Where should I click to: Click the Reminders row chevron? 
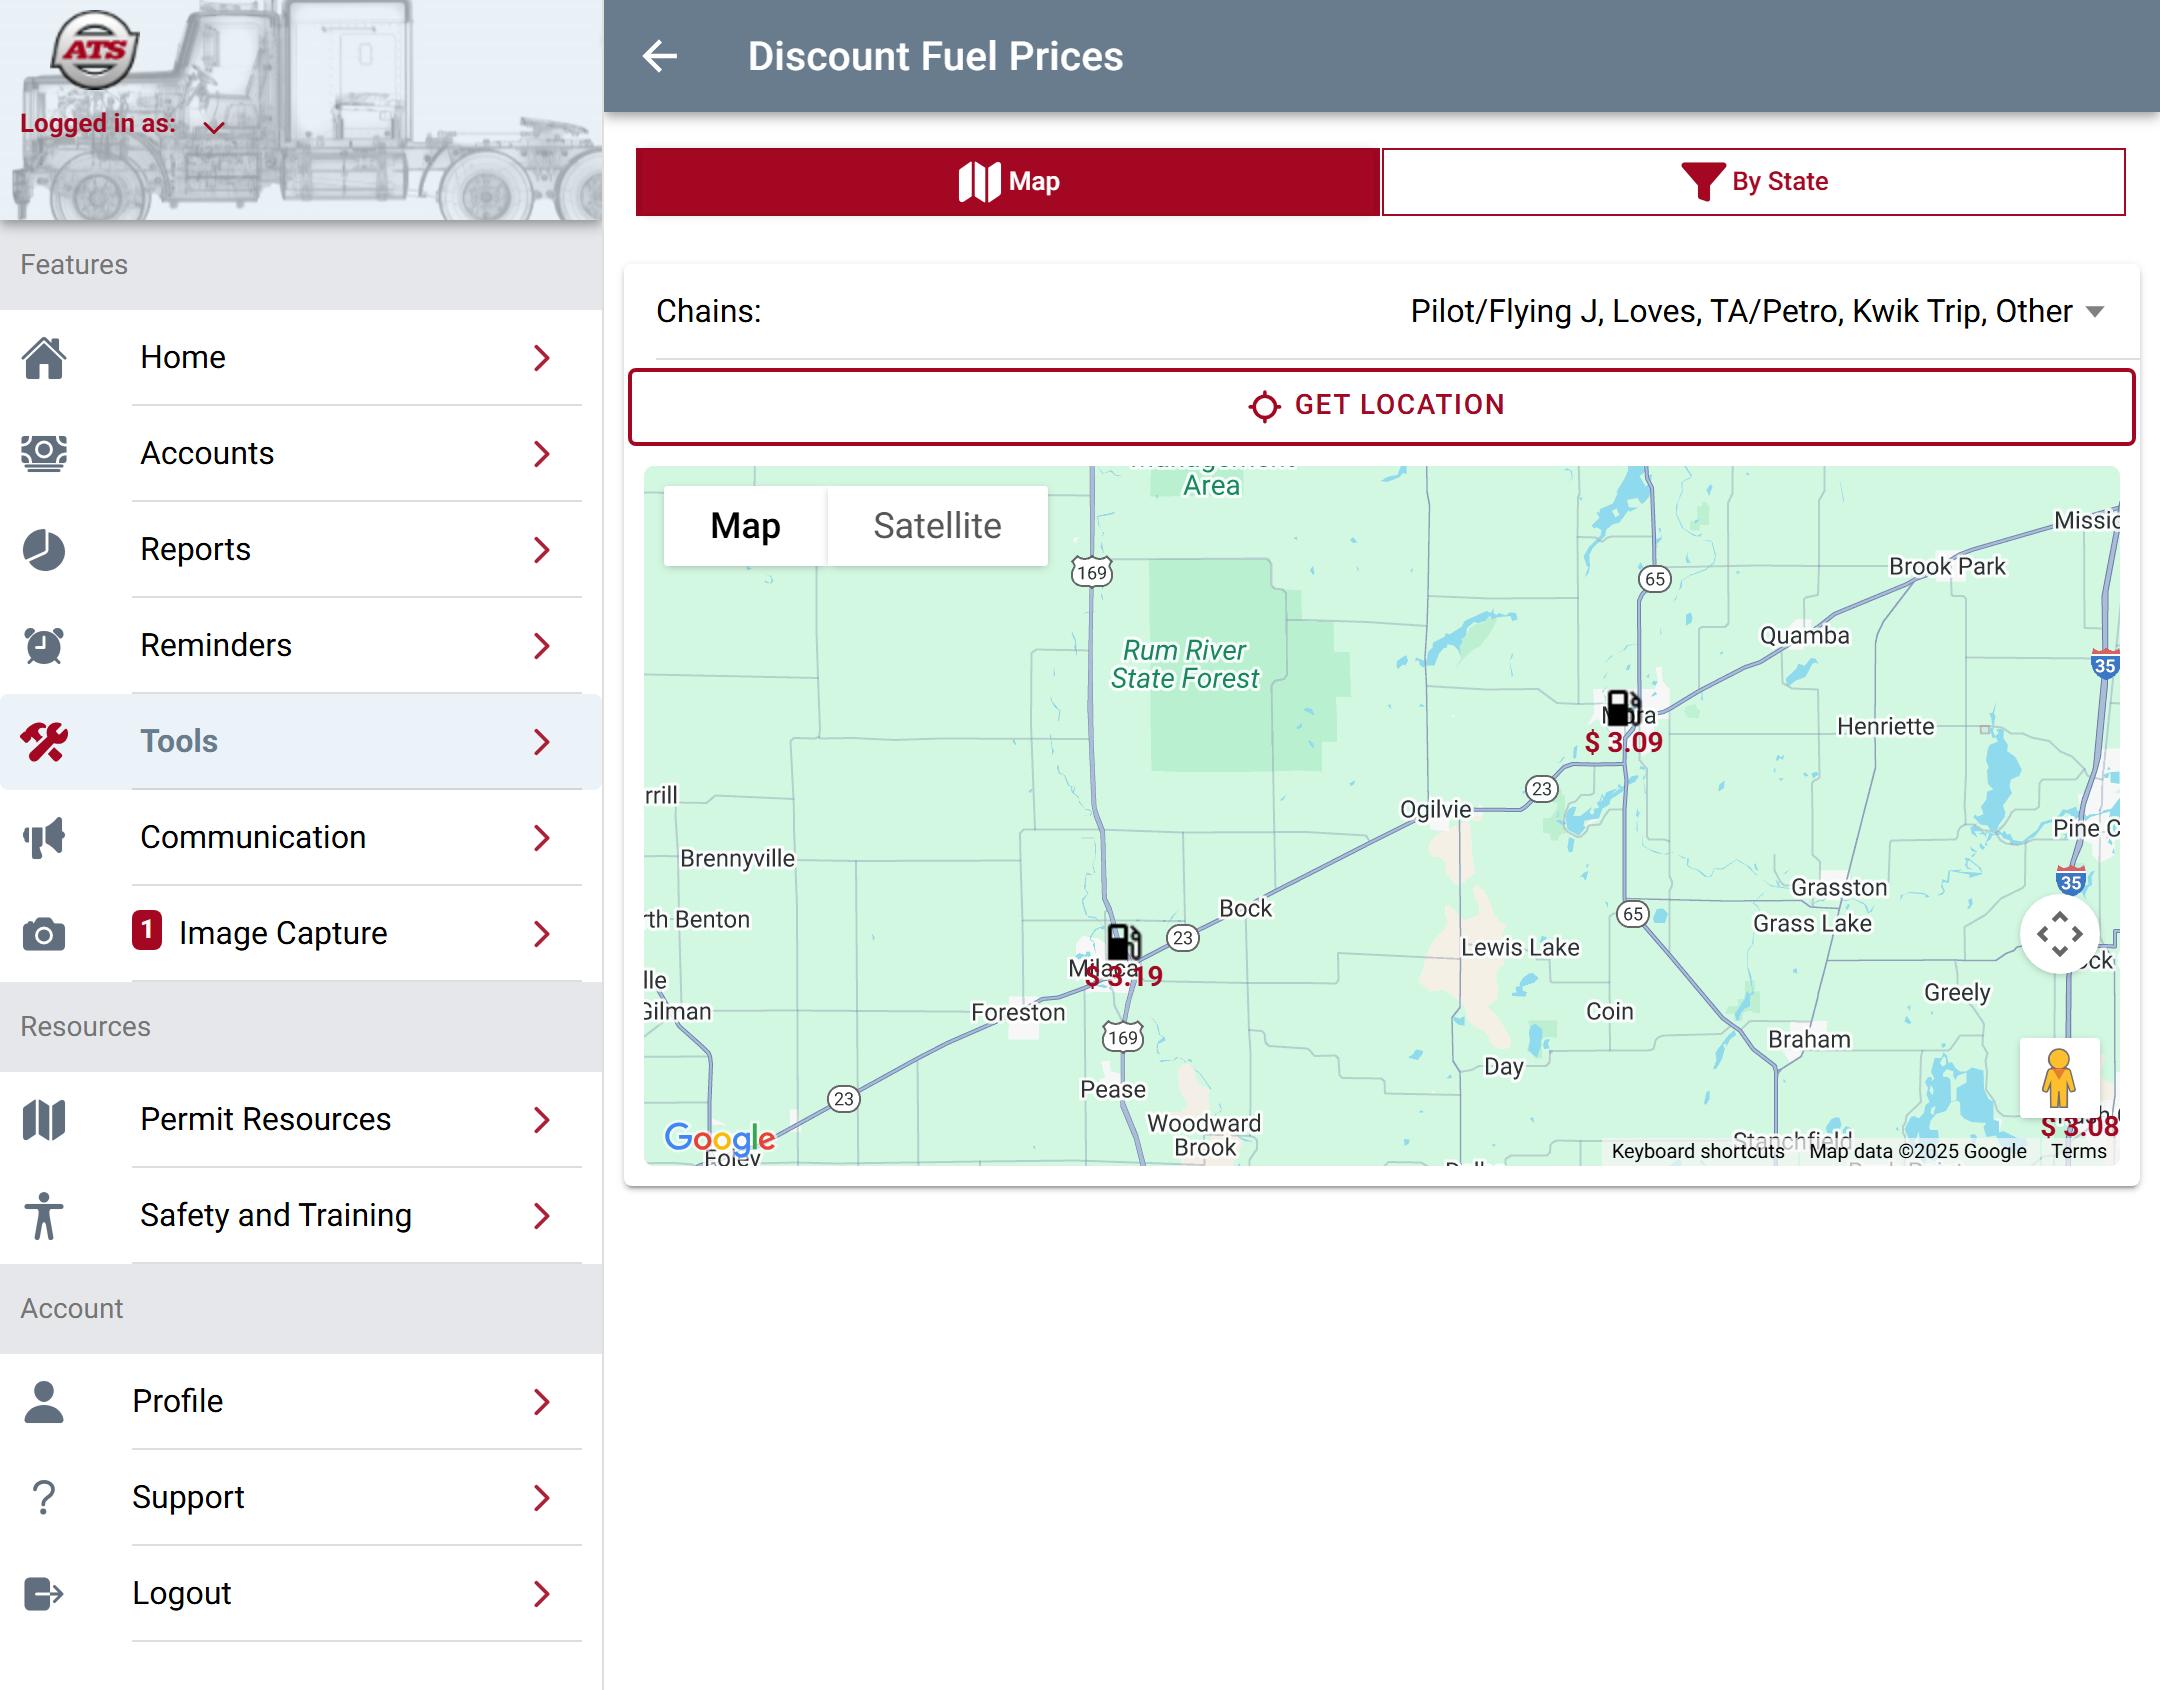(542, 645)
